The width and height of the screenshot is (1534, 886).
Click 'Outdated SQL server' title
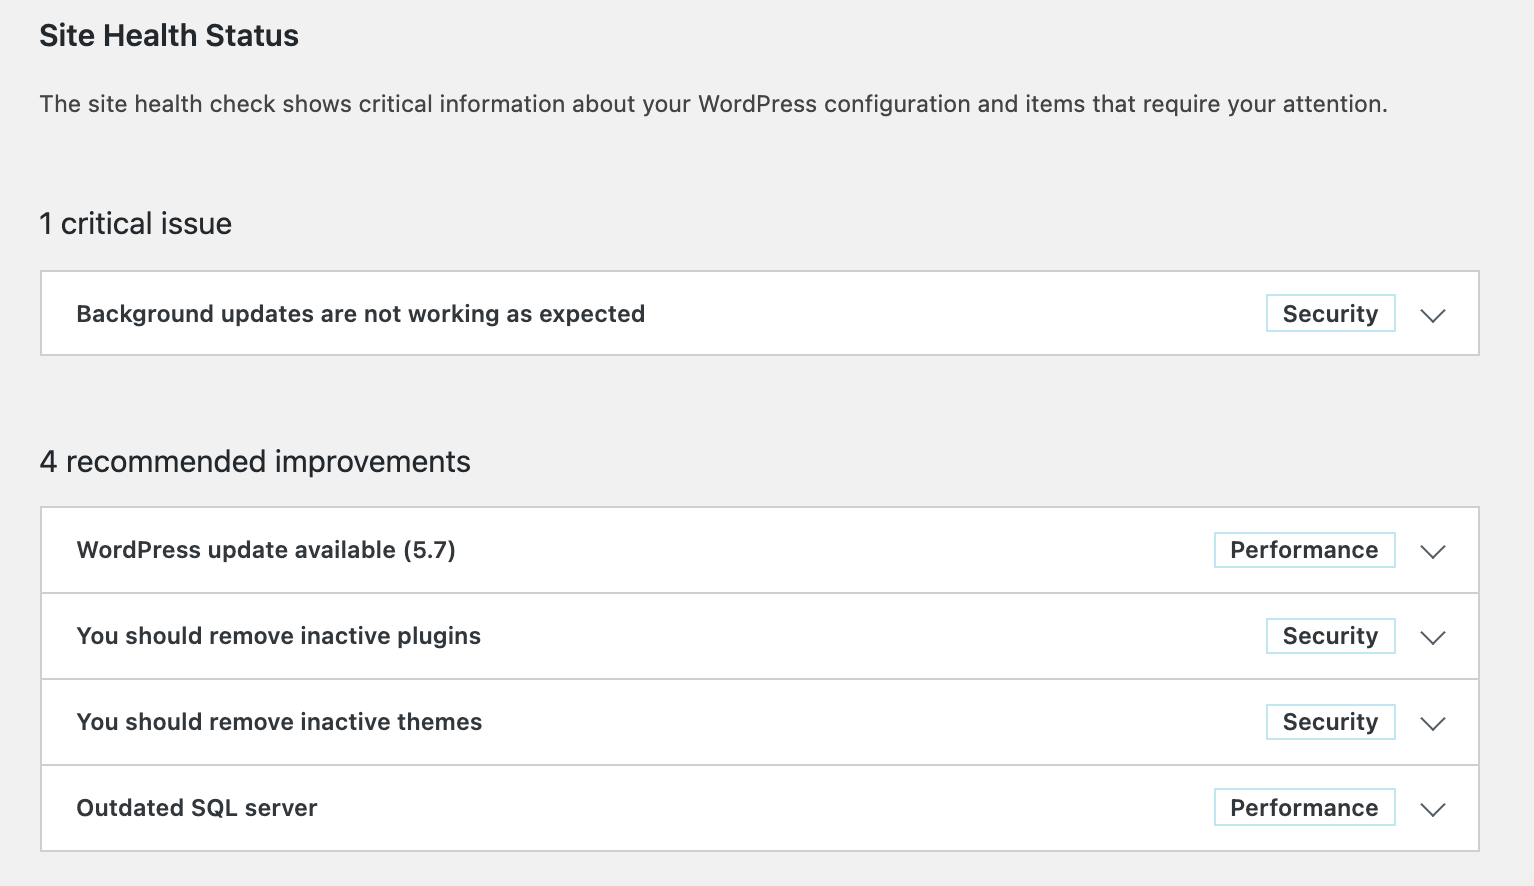tap(197, 808)
